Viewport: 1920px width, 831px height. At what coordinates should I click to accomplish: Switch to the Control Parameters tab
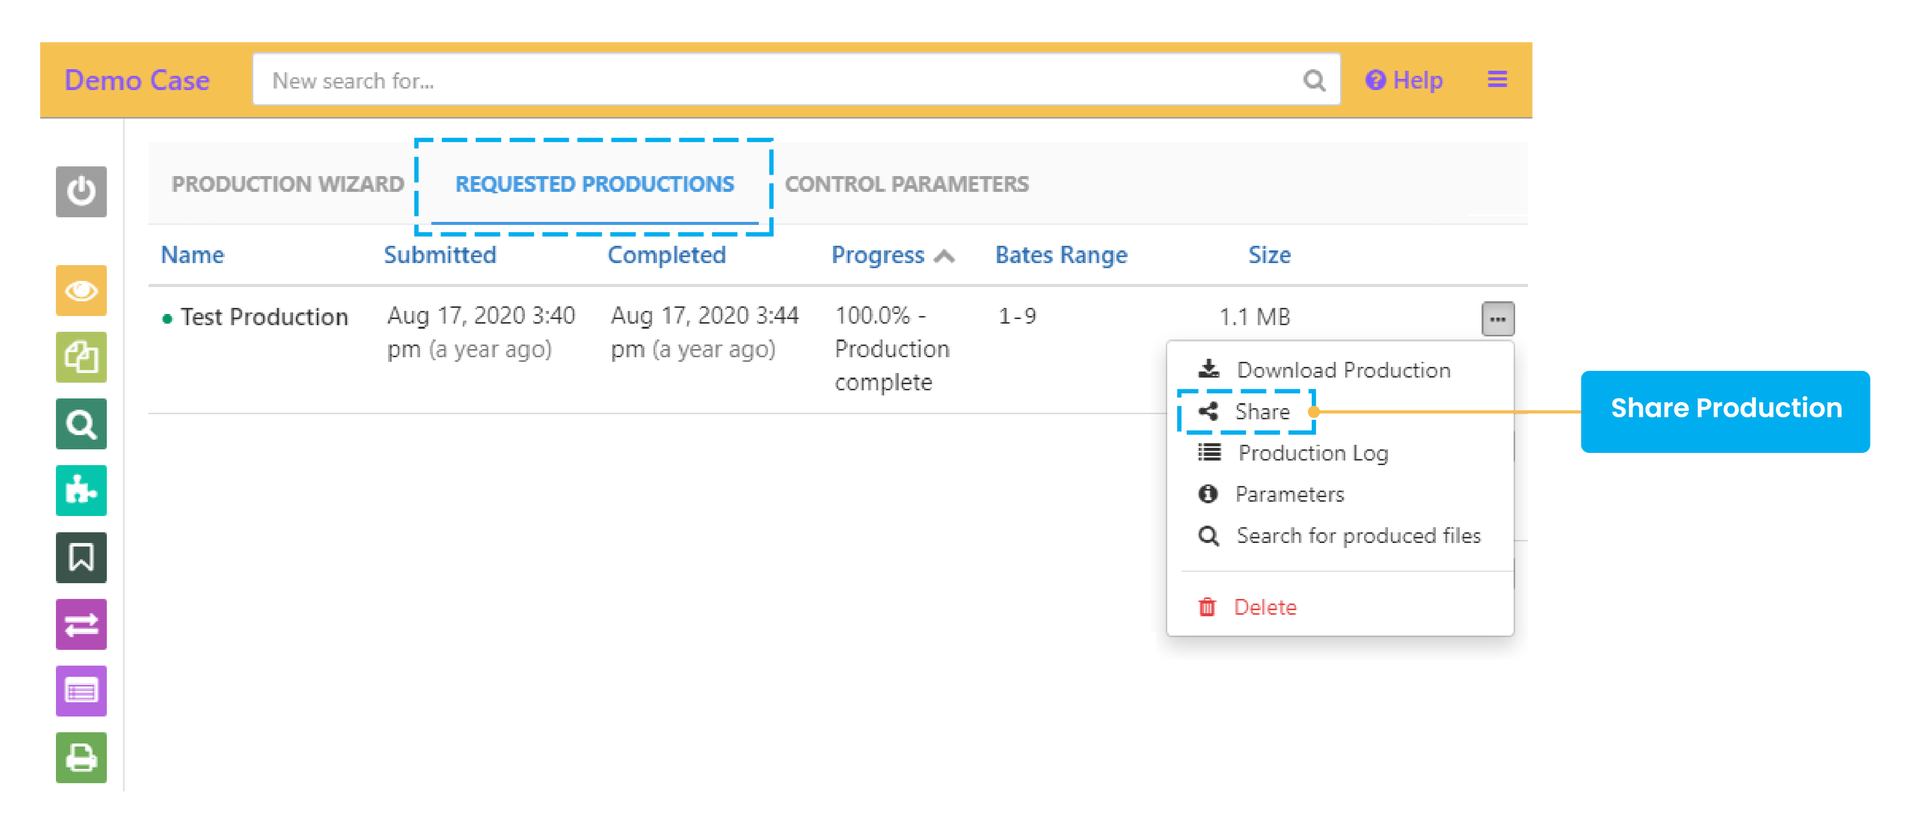906,185
